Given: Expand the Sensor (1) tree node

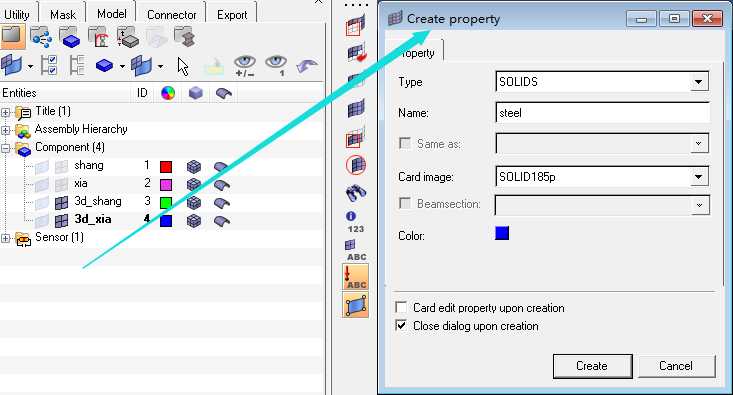Looking at the screenshot, I should click(5, 238).
